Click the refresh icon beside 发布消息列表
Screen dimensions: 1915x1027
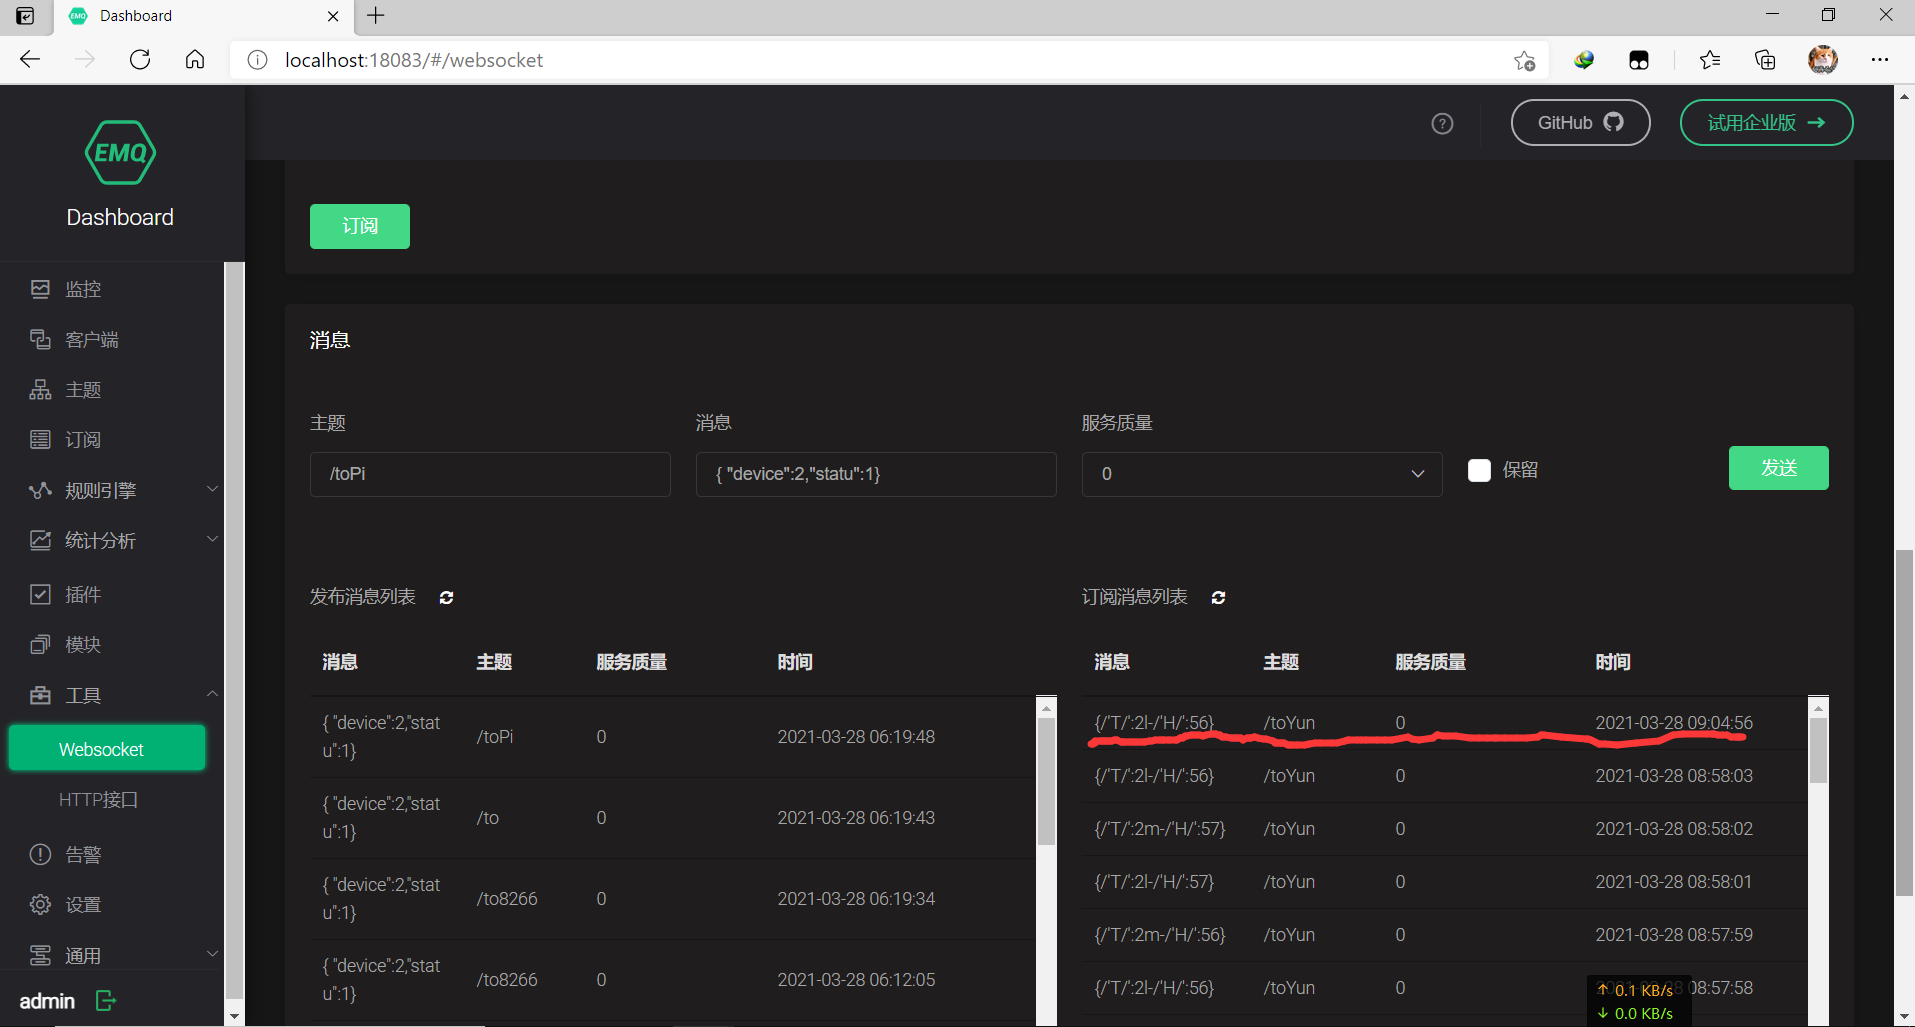click(x=446, y=597)
